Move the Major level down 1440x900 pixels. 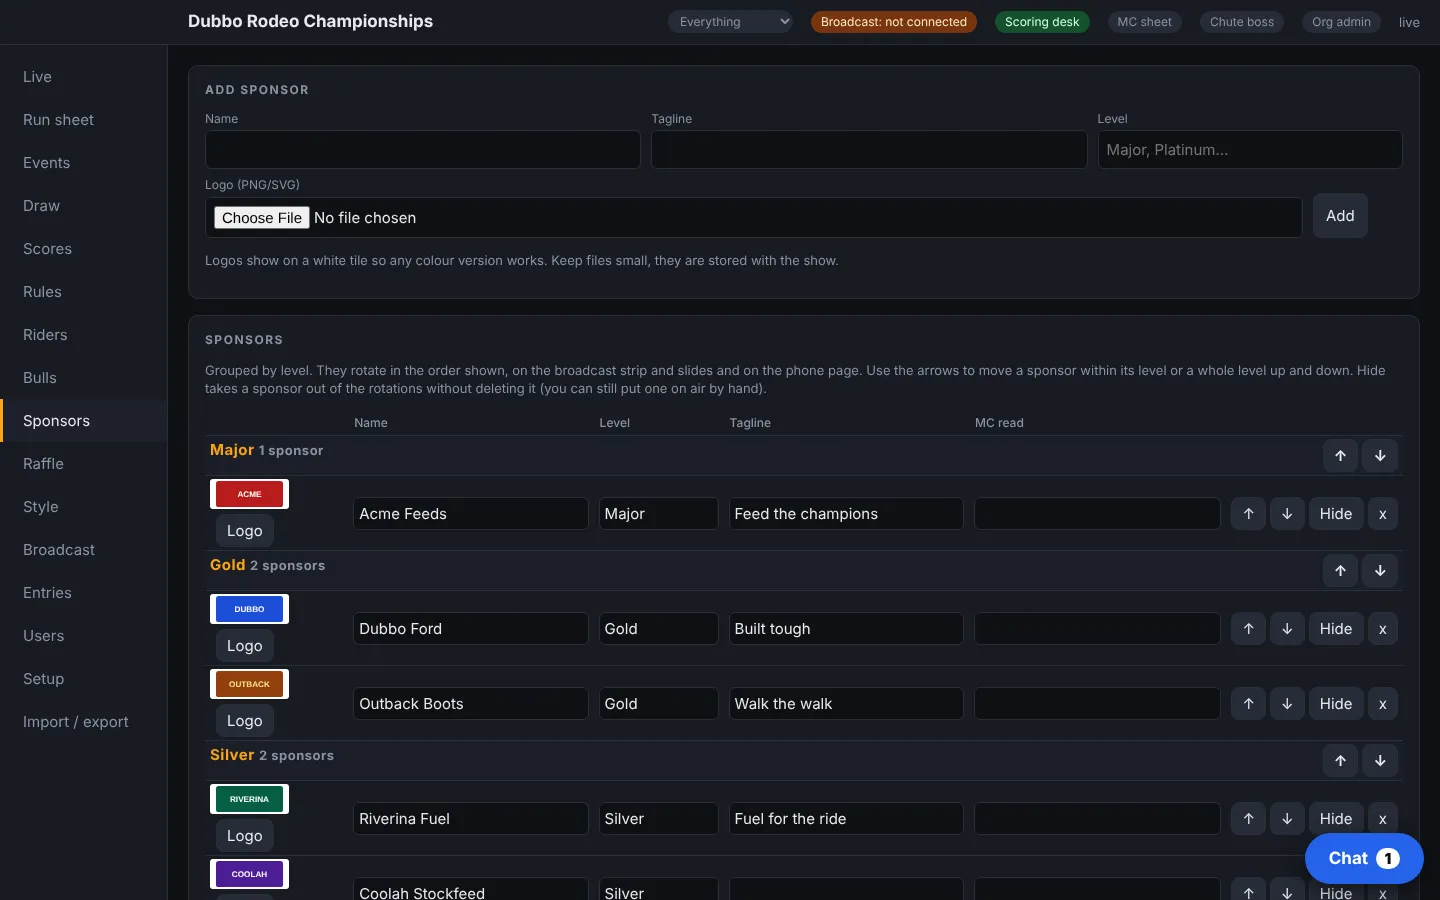click(x=1380, y=456)
